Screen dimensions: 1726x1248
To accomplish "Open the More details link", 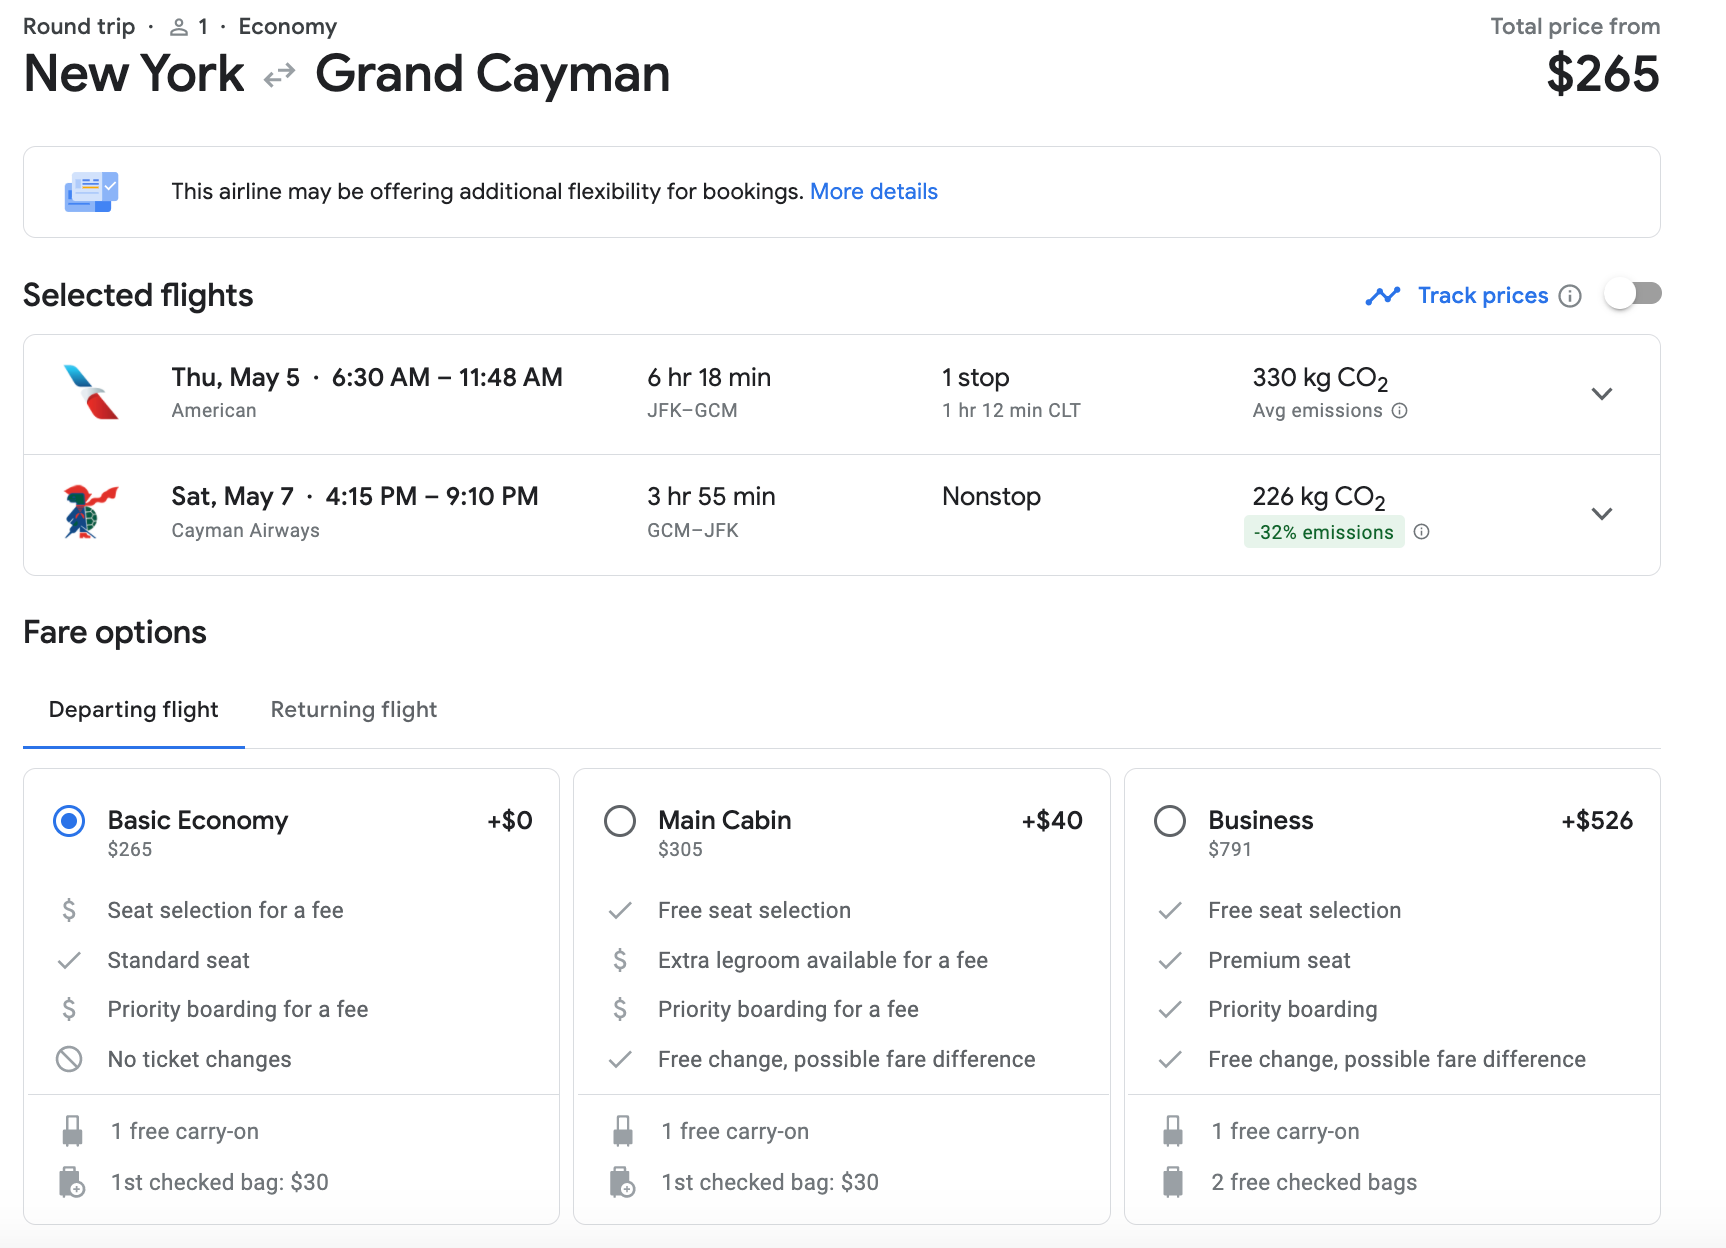I will click(873, 192).
